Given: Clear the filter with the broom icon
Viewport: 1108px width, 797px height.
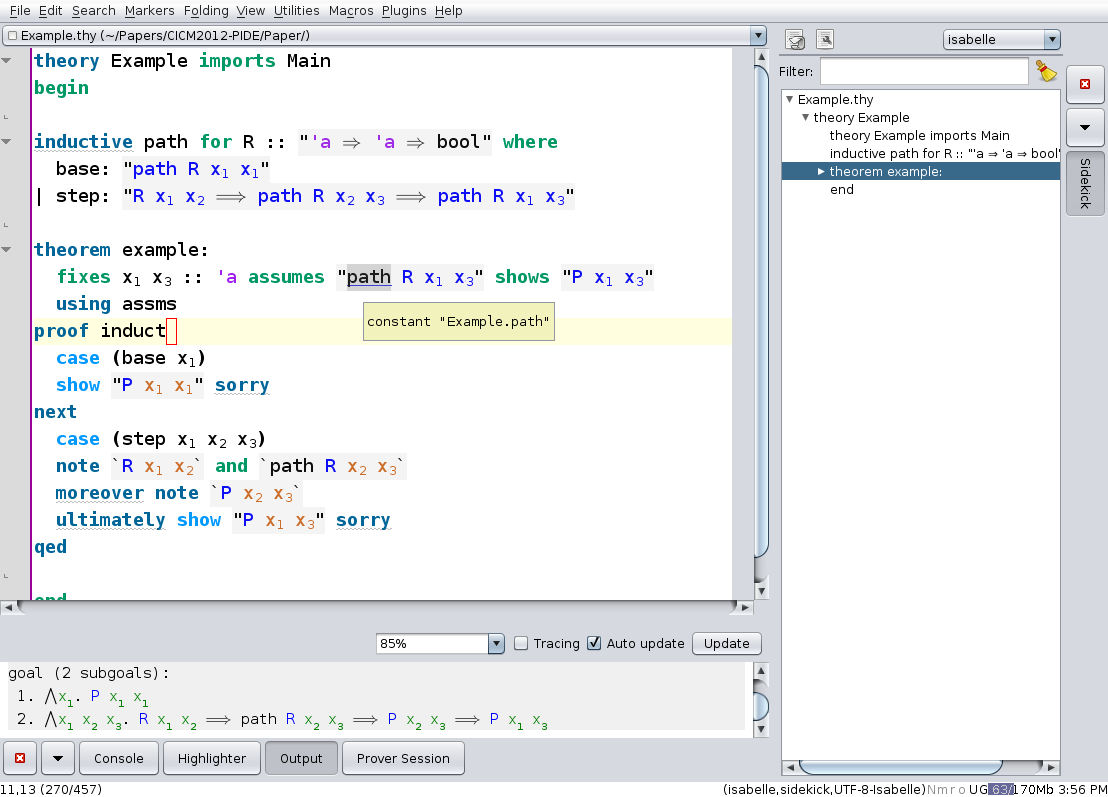Looking at the screenshot, I should click(x=1046, y=71).
